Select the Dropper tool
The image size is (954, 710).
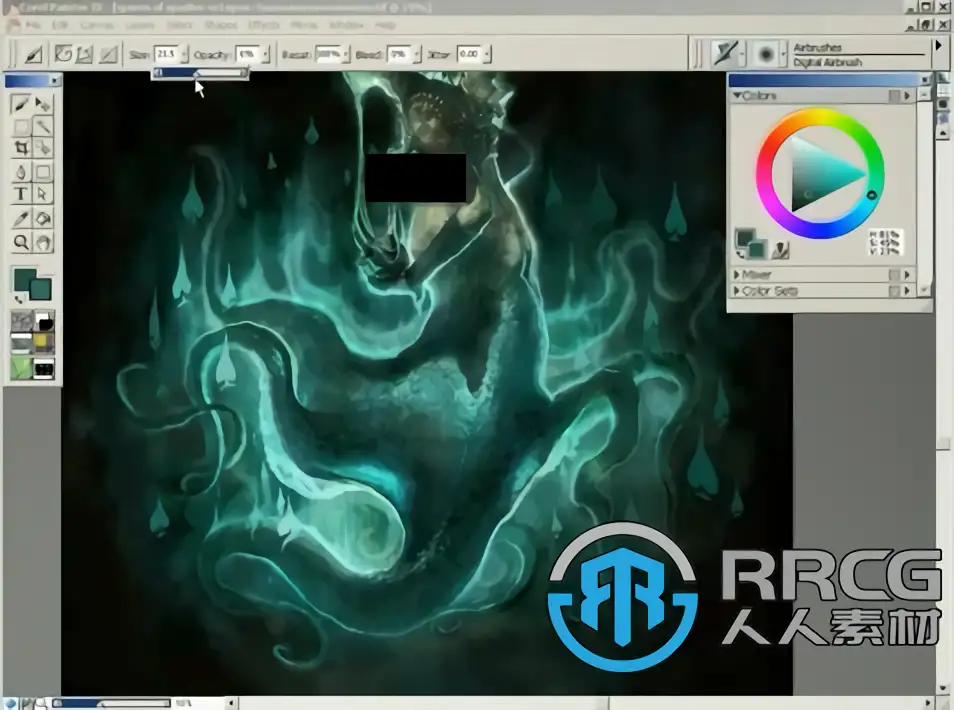(21, 218)
